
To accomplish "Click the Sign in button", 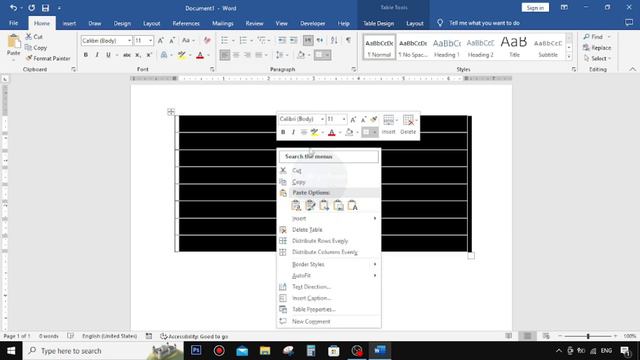I will (535, 8).
